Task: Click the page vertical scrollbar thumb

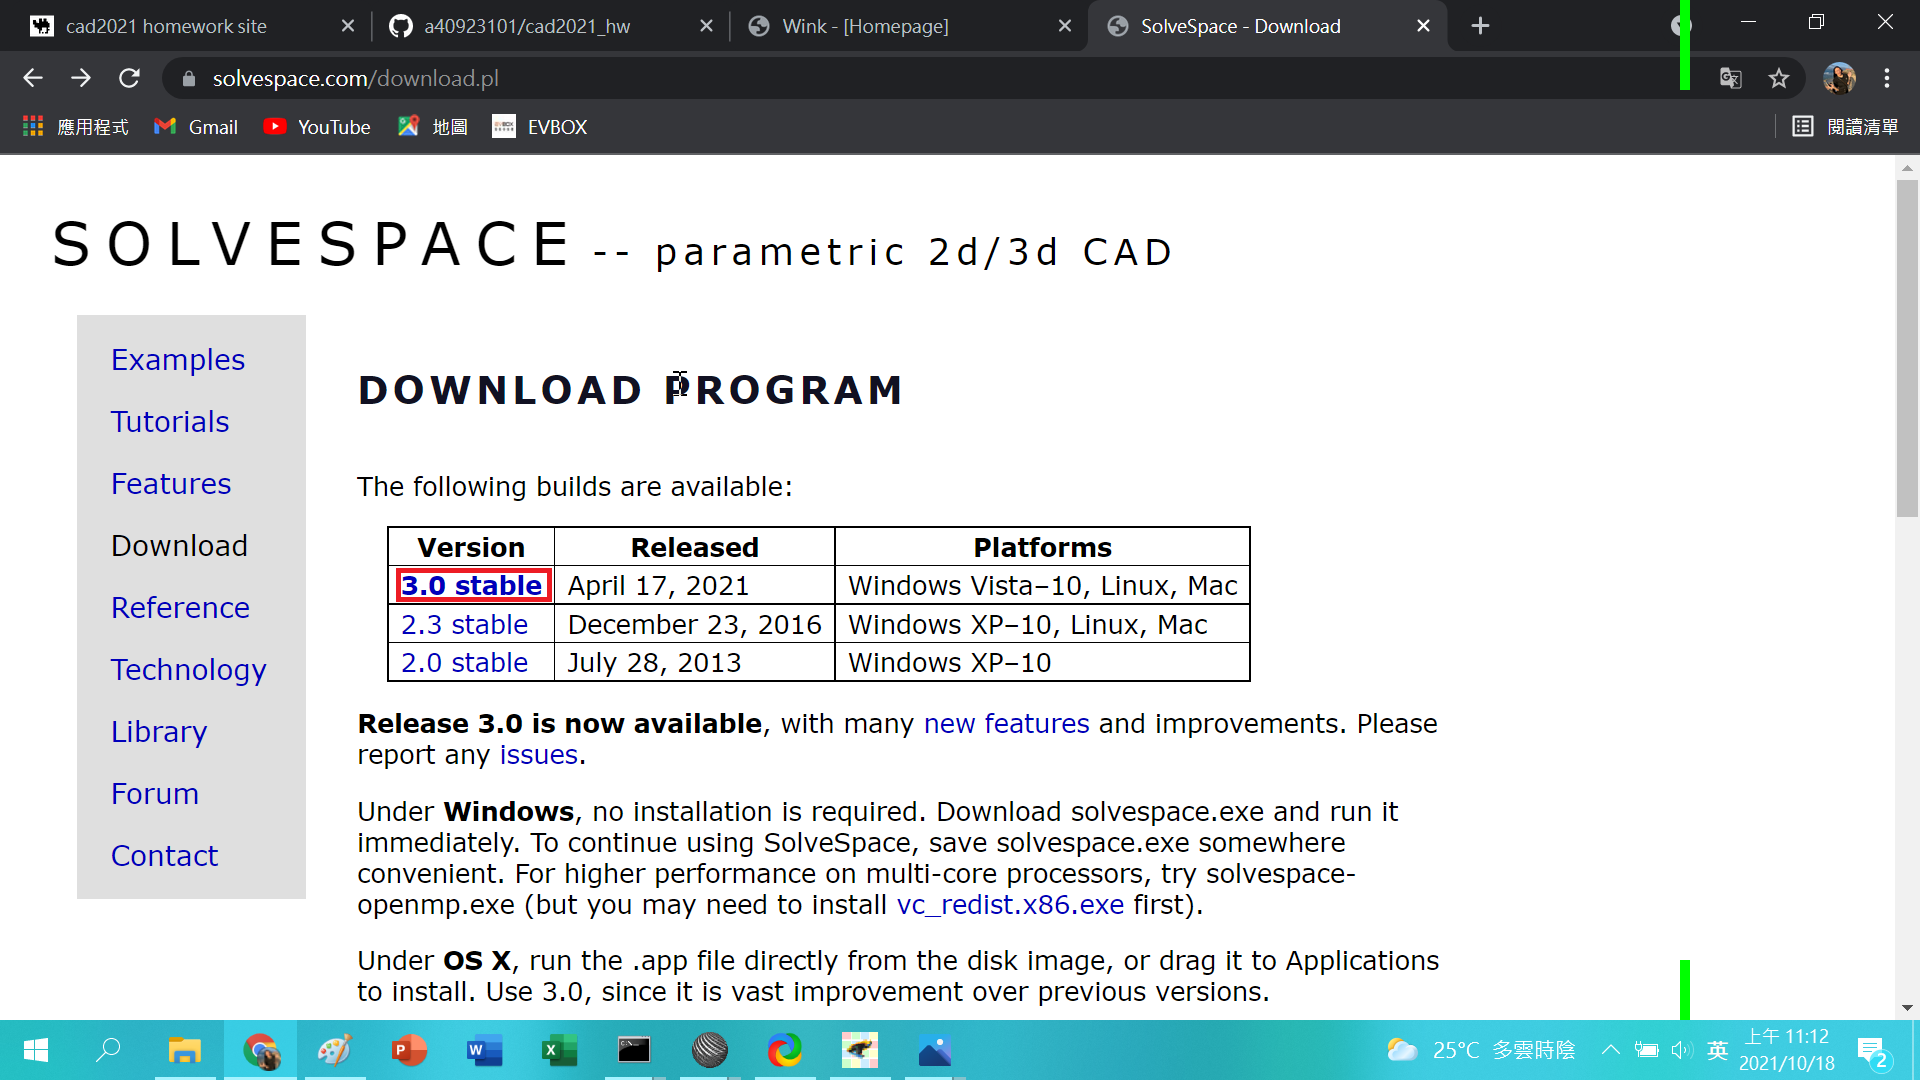Action: click(x=1907, y=348)
